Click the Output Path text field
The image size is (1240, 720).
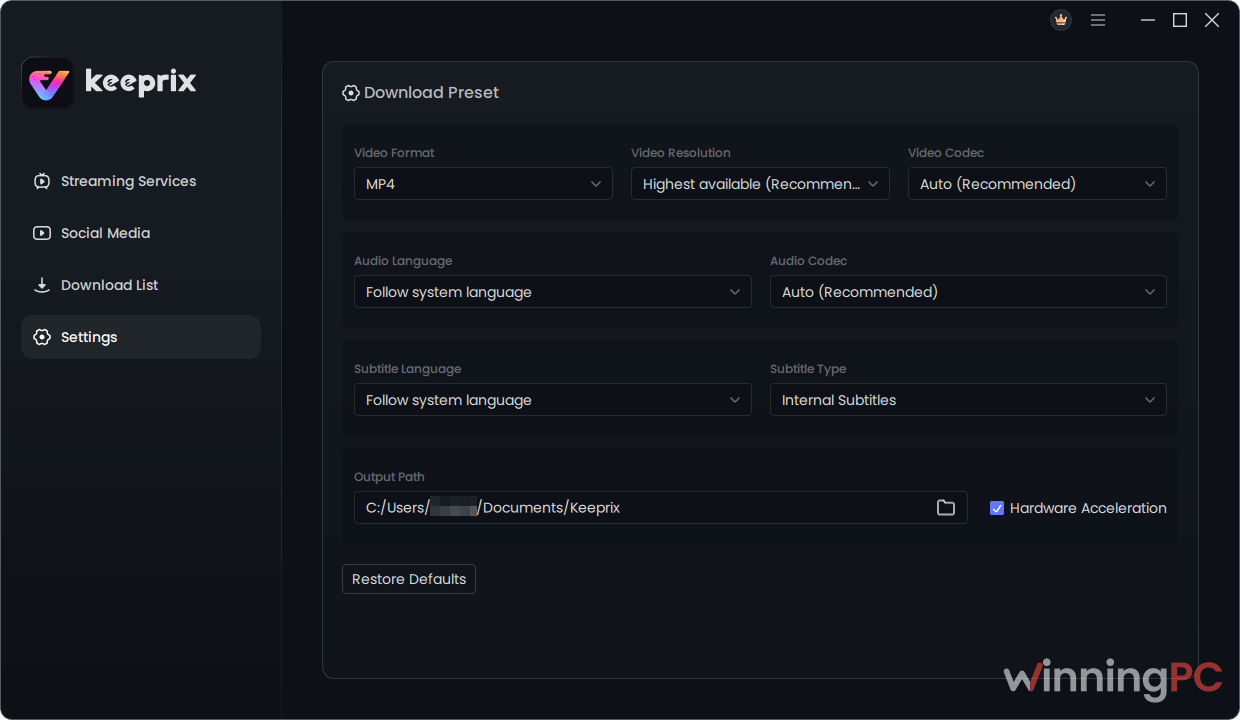click(x=661, y=508)
